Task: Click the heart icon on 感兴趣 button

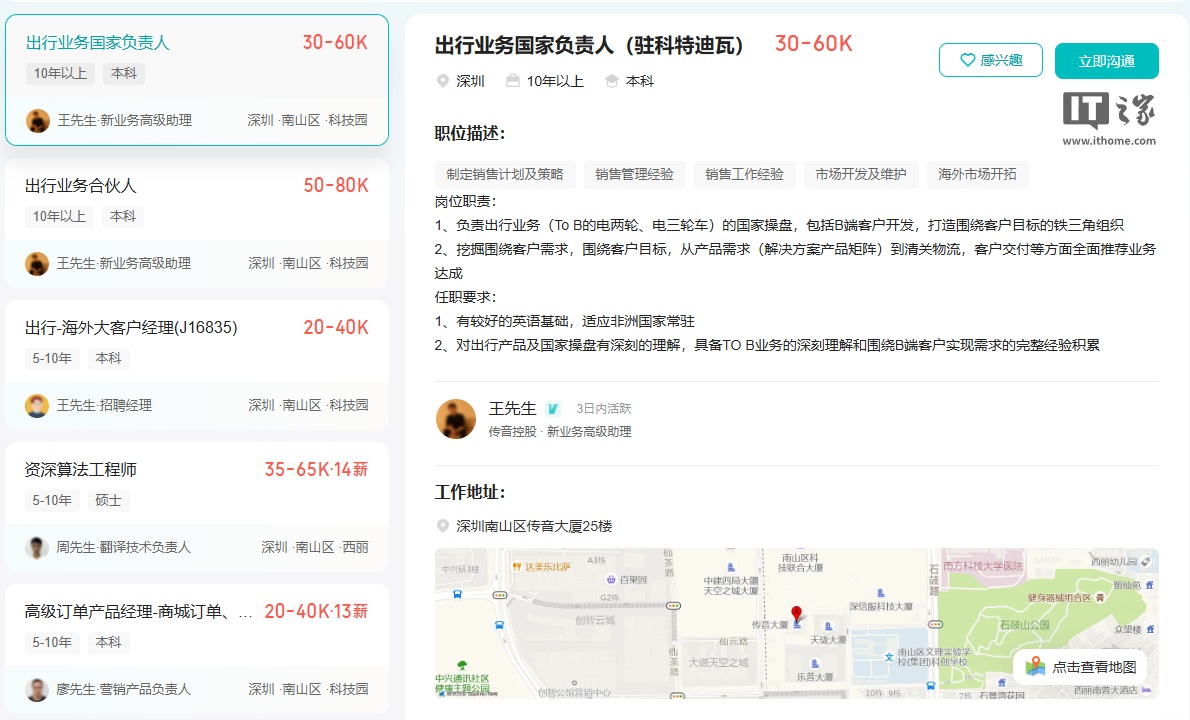Action: click(967, 60)
